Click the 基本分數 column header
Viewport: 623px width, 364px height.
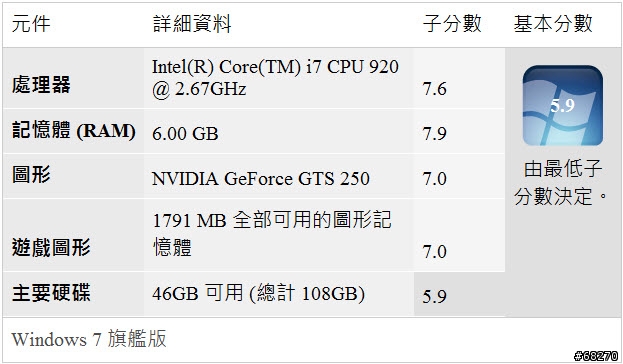tap(553, 23)
